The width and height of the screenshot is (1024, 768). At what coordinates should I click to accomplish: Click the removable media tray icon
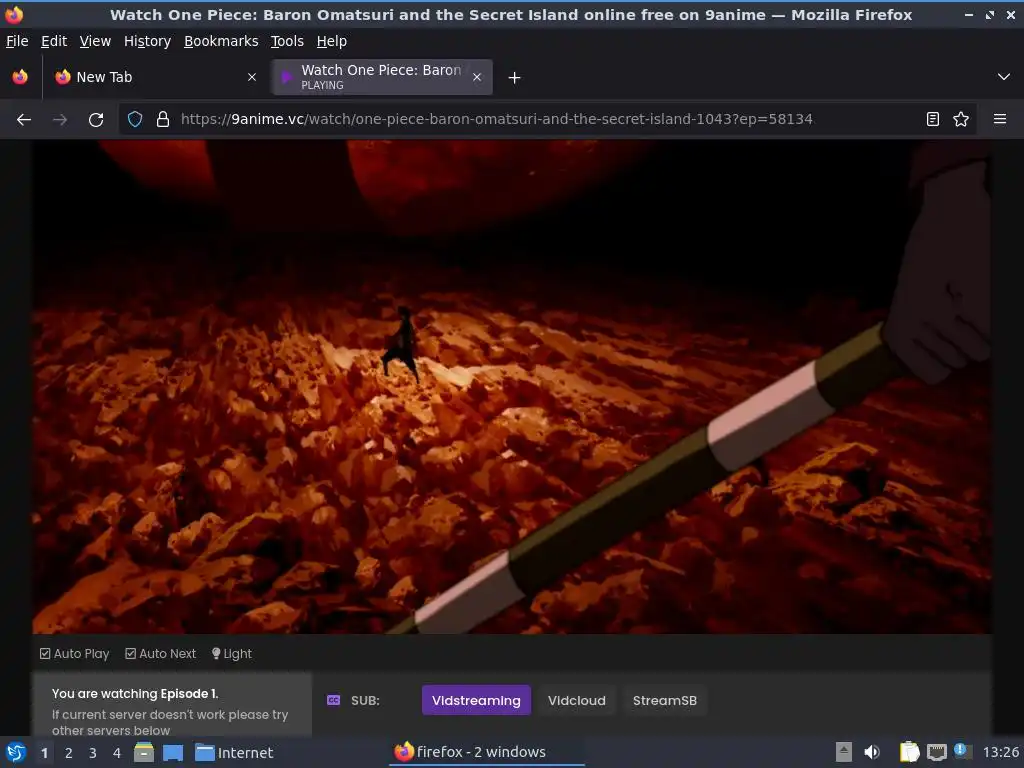click(x=844, y=752)
